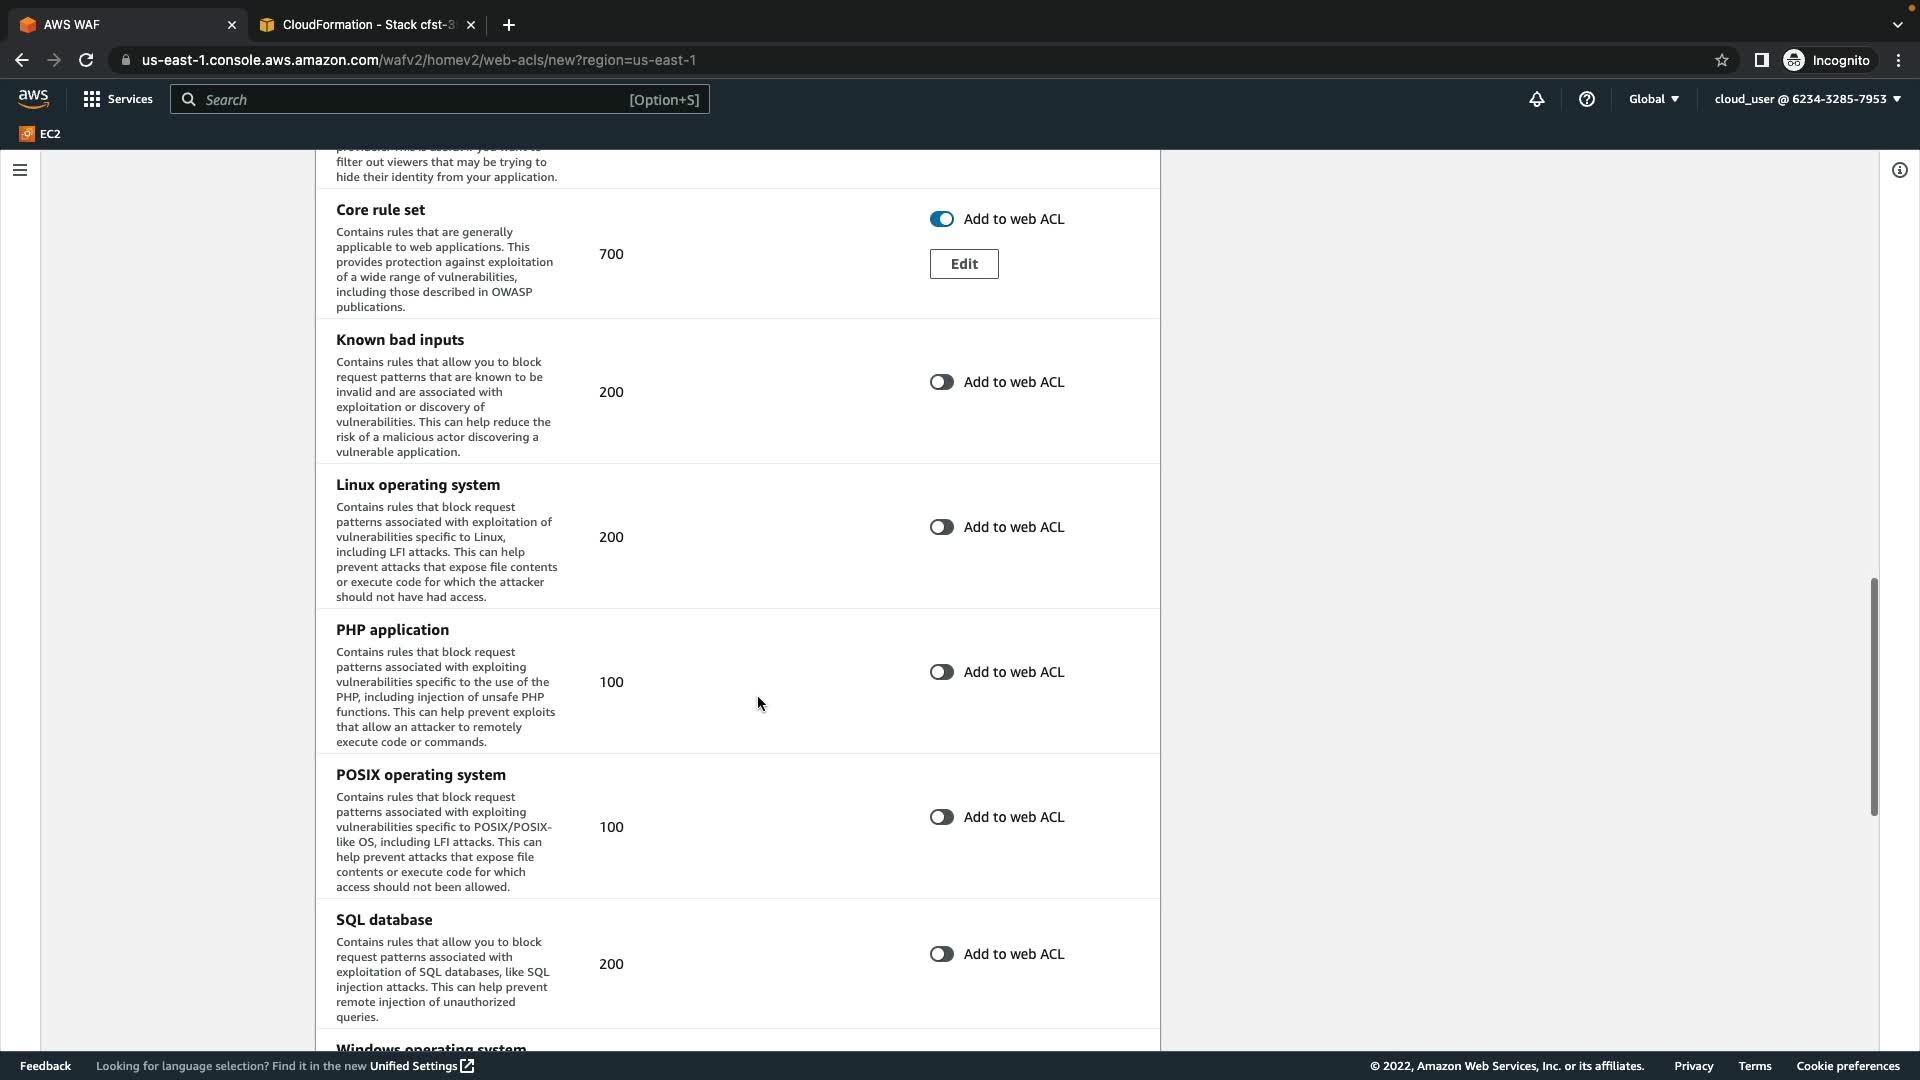
Task: Turn on SQL database toggle
Action: [941, 954]
